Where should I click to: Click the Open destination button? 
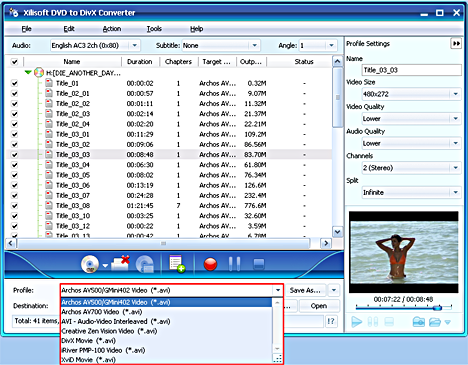coord(319,306)
